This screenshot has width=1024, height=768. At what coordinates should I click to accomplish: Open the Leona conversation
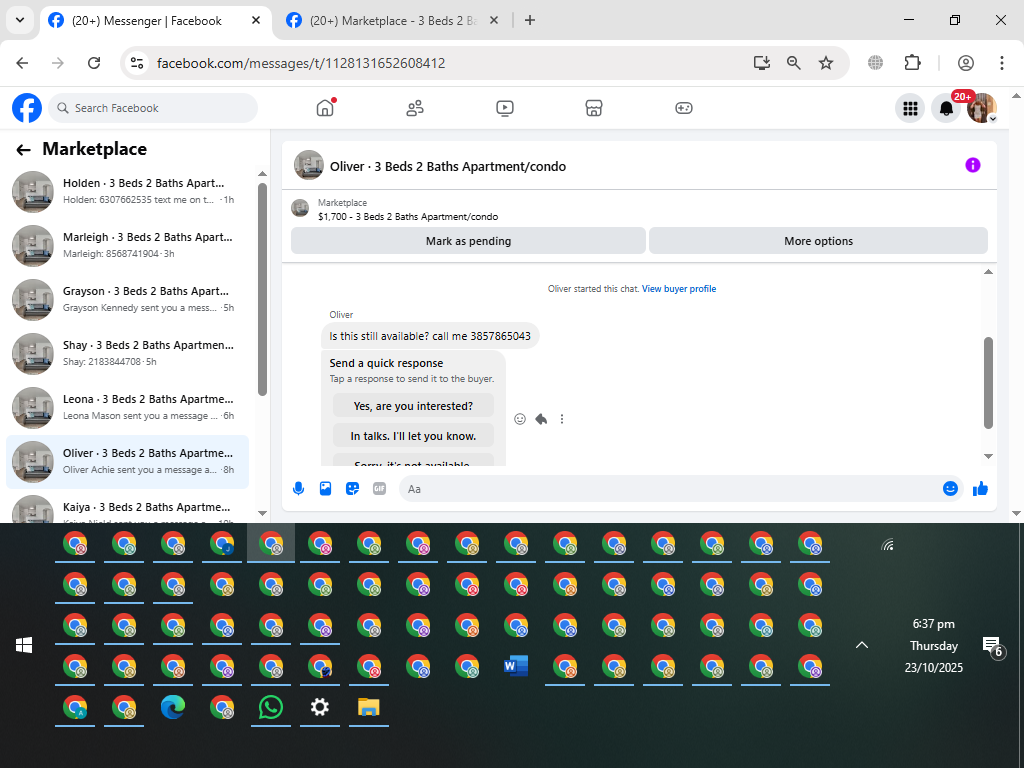pyautogui.click(x=127, y=408)
